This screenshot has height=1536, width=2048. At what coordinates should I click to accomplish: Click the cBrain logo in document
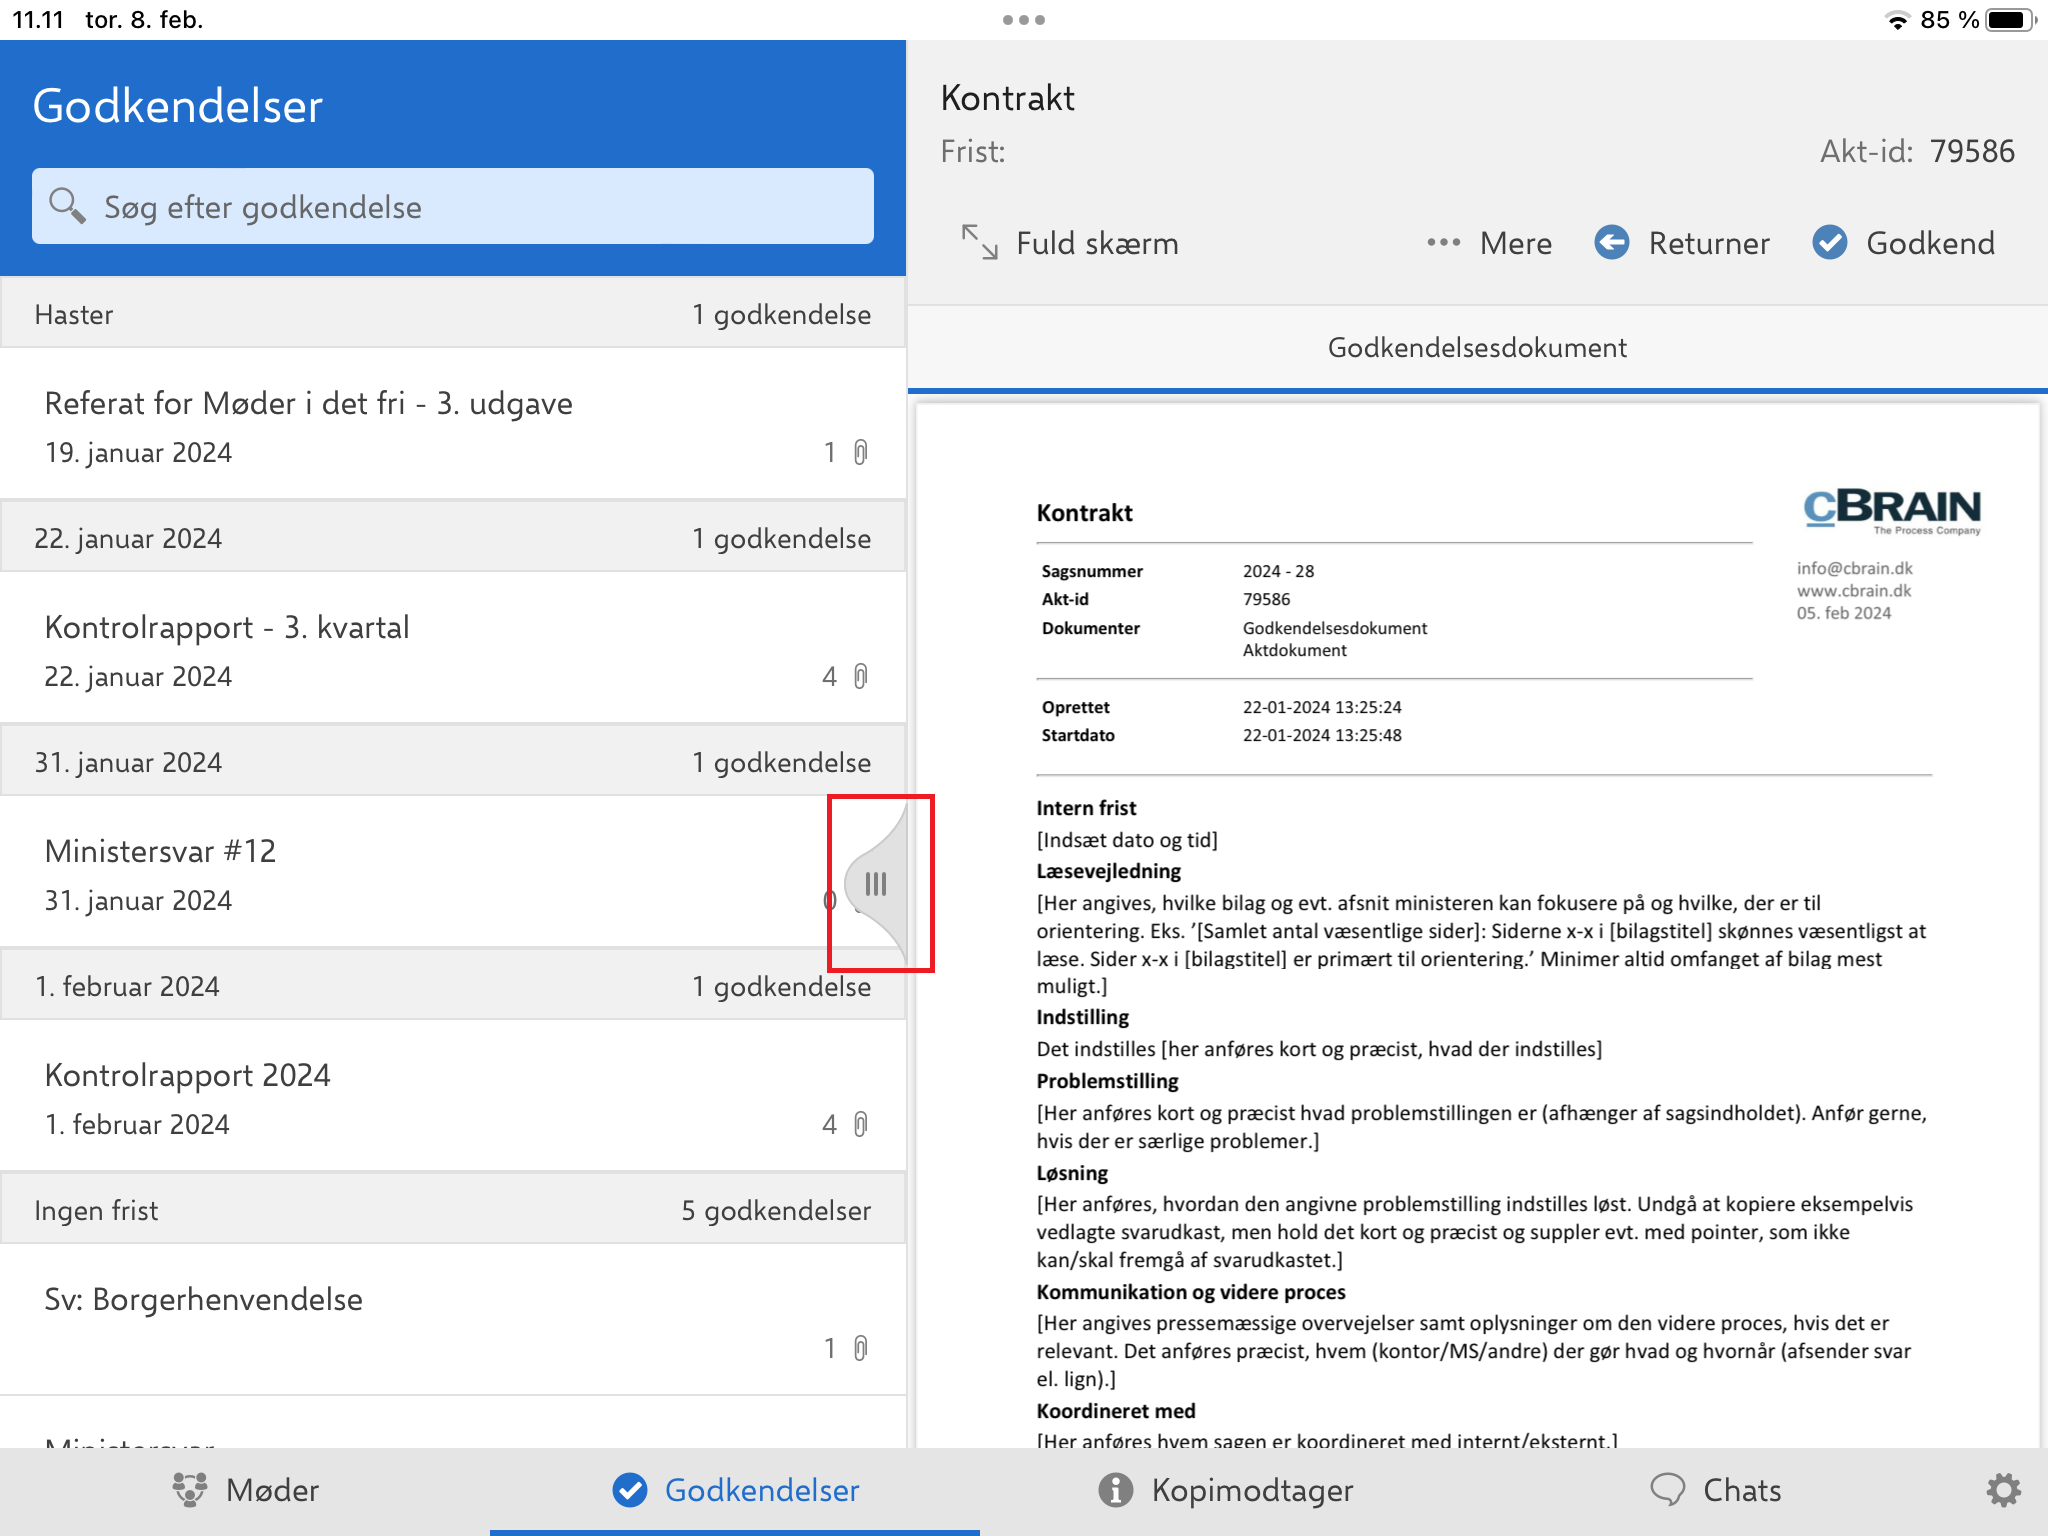[x=1892, y=511]
